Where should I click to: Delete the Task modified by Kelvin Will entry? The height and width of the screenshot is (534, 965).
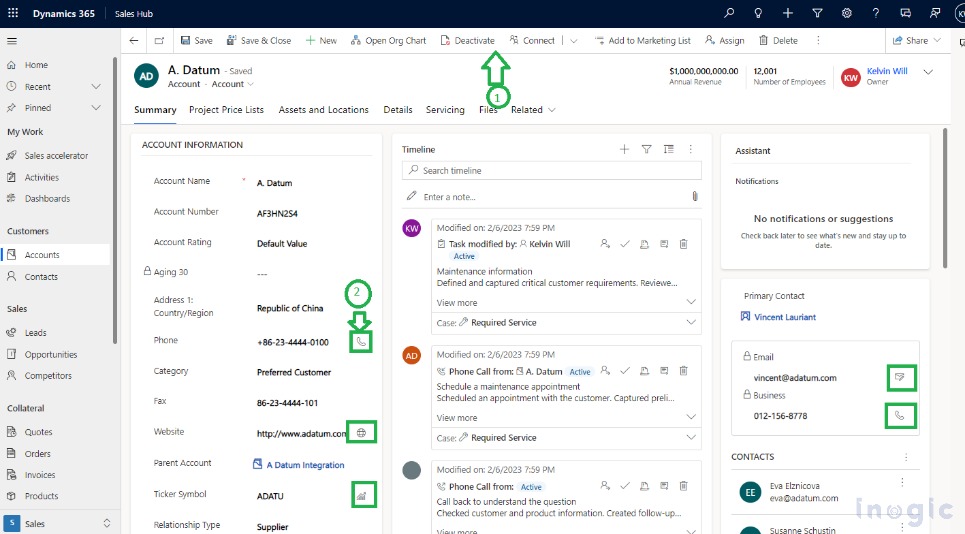coord(683,244)
